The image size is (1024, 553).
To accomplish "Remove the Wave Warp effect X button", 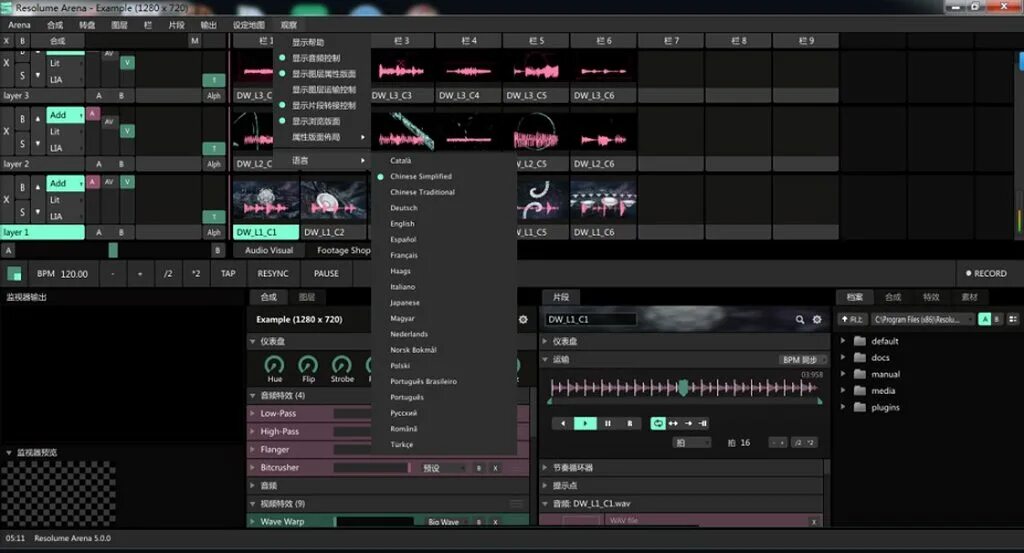I will coord(496,522).
